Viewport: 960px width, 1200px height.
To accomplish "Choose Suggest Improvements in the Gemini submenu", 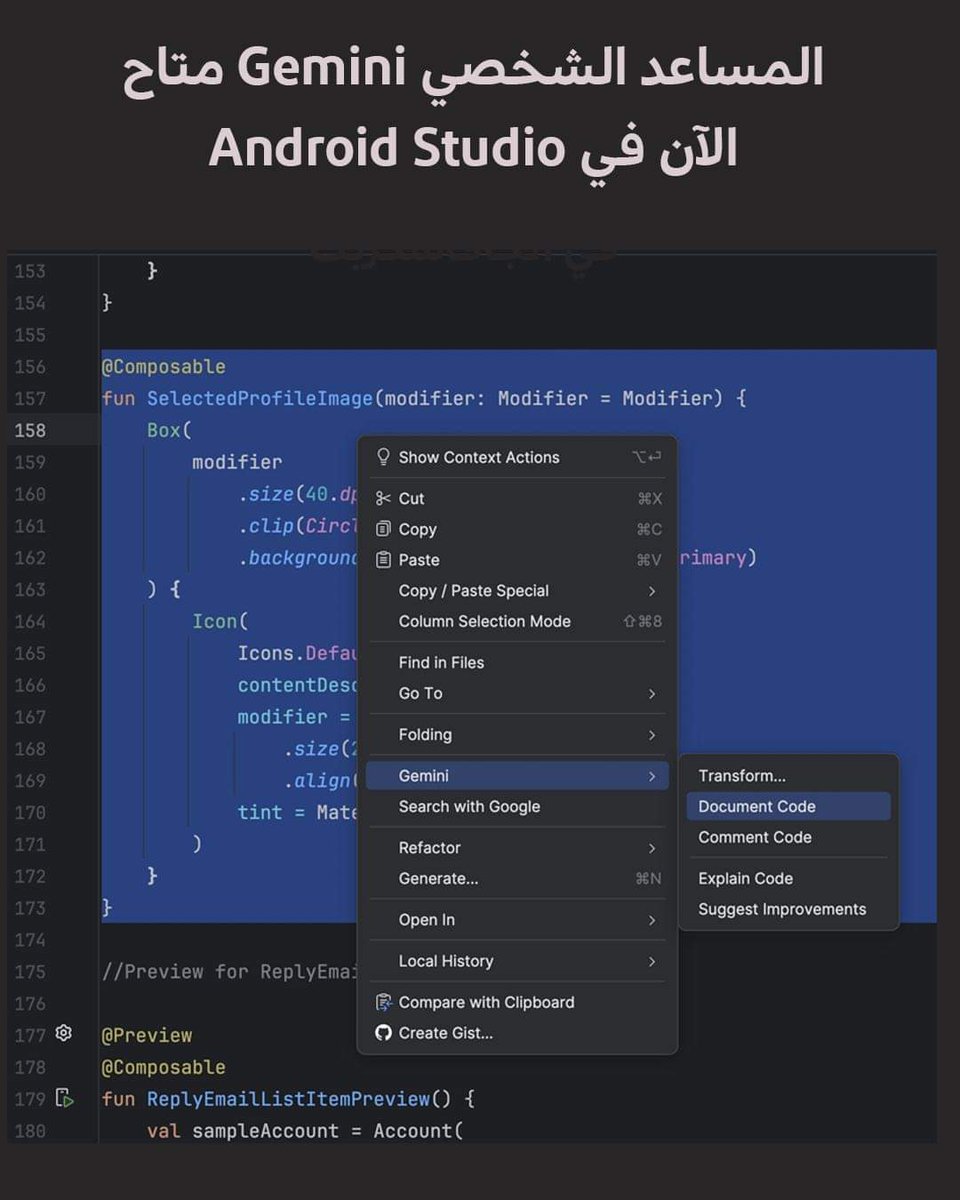I will pos(788,909).
